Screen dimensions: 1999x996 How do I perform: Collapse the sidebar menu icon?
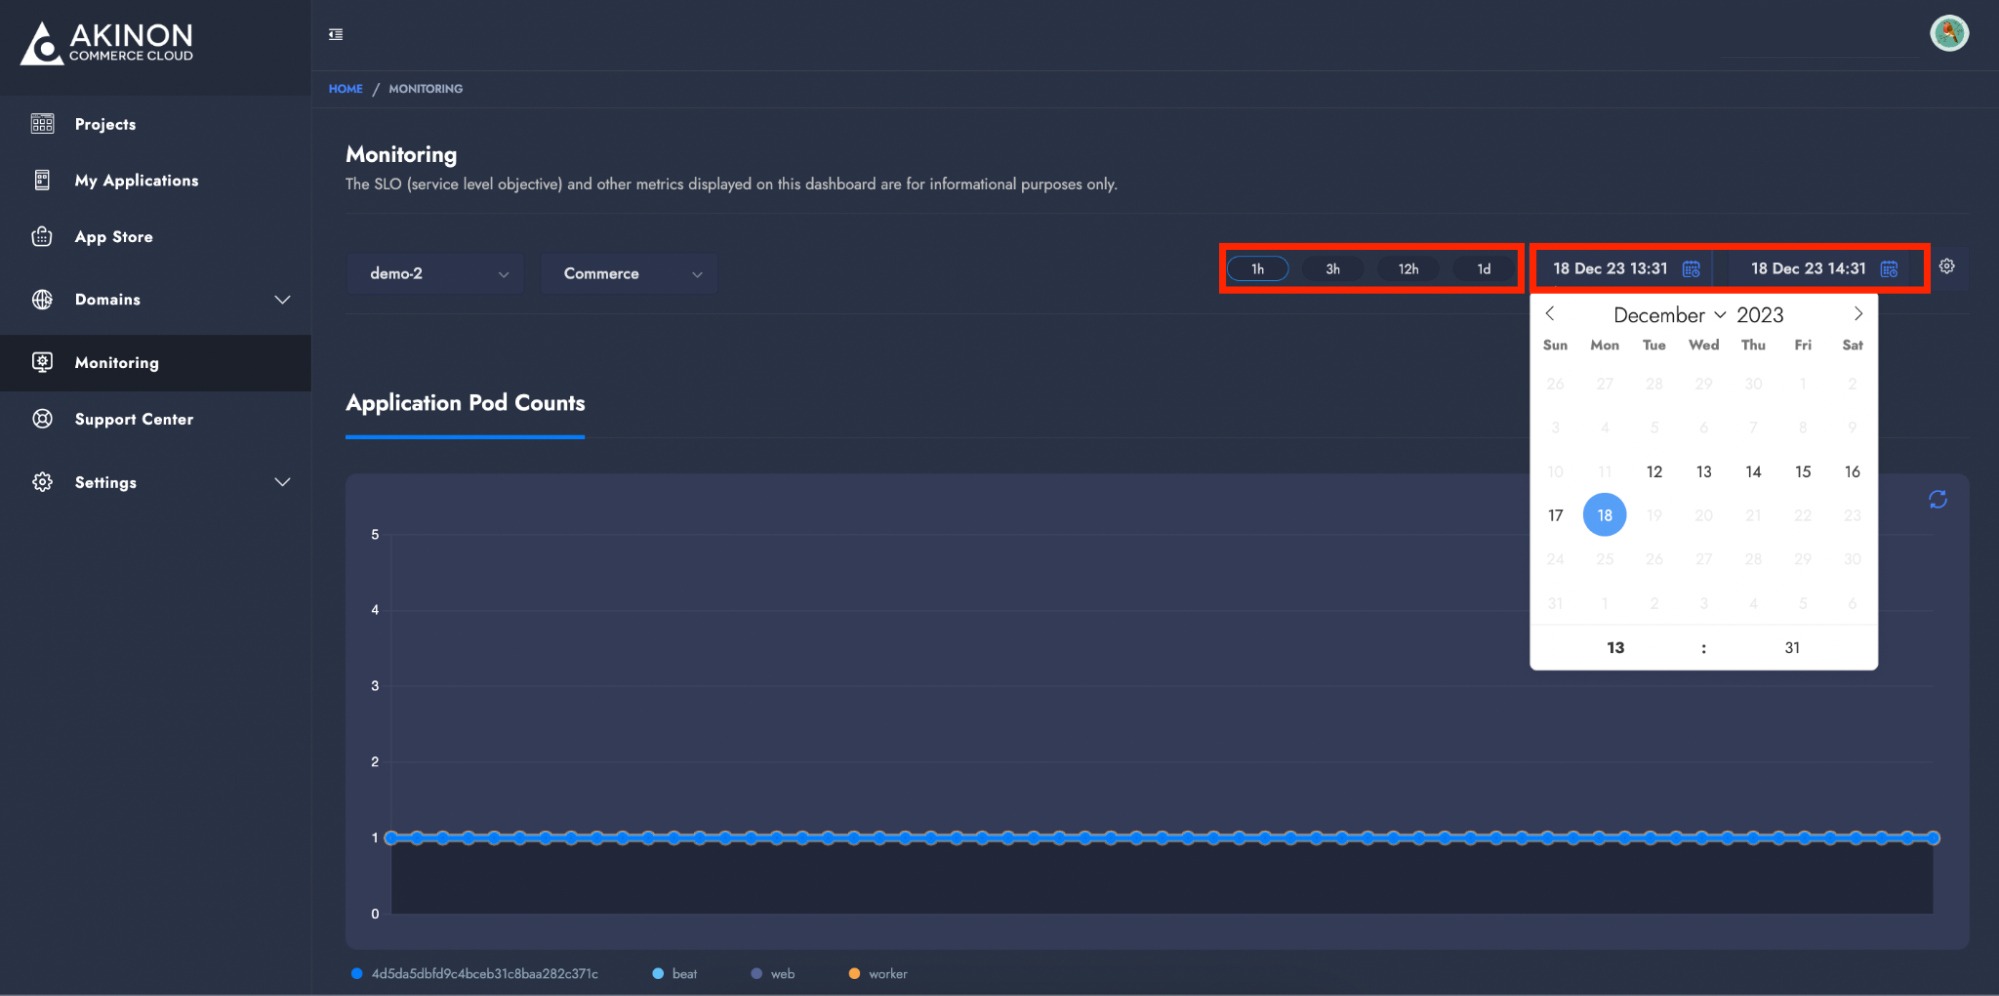(x=336, y=35)
